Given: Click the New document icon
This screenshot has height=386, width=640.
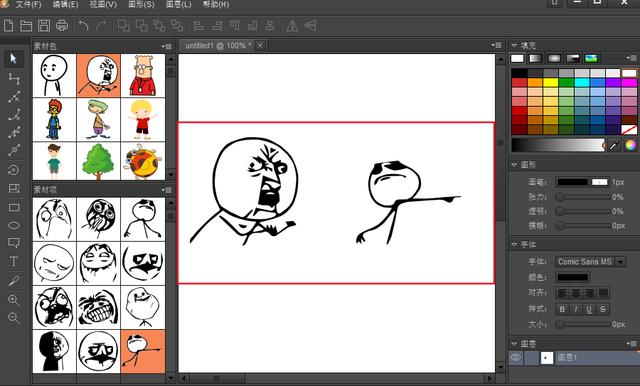Looking at the screenshot, I should [9, 26].
